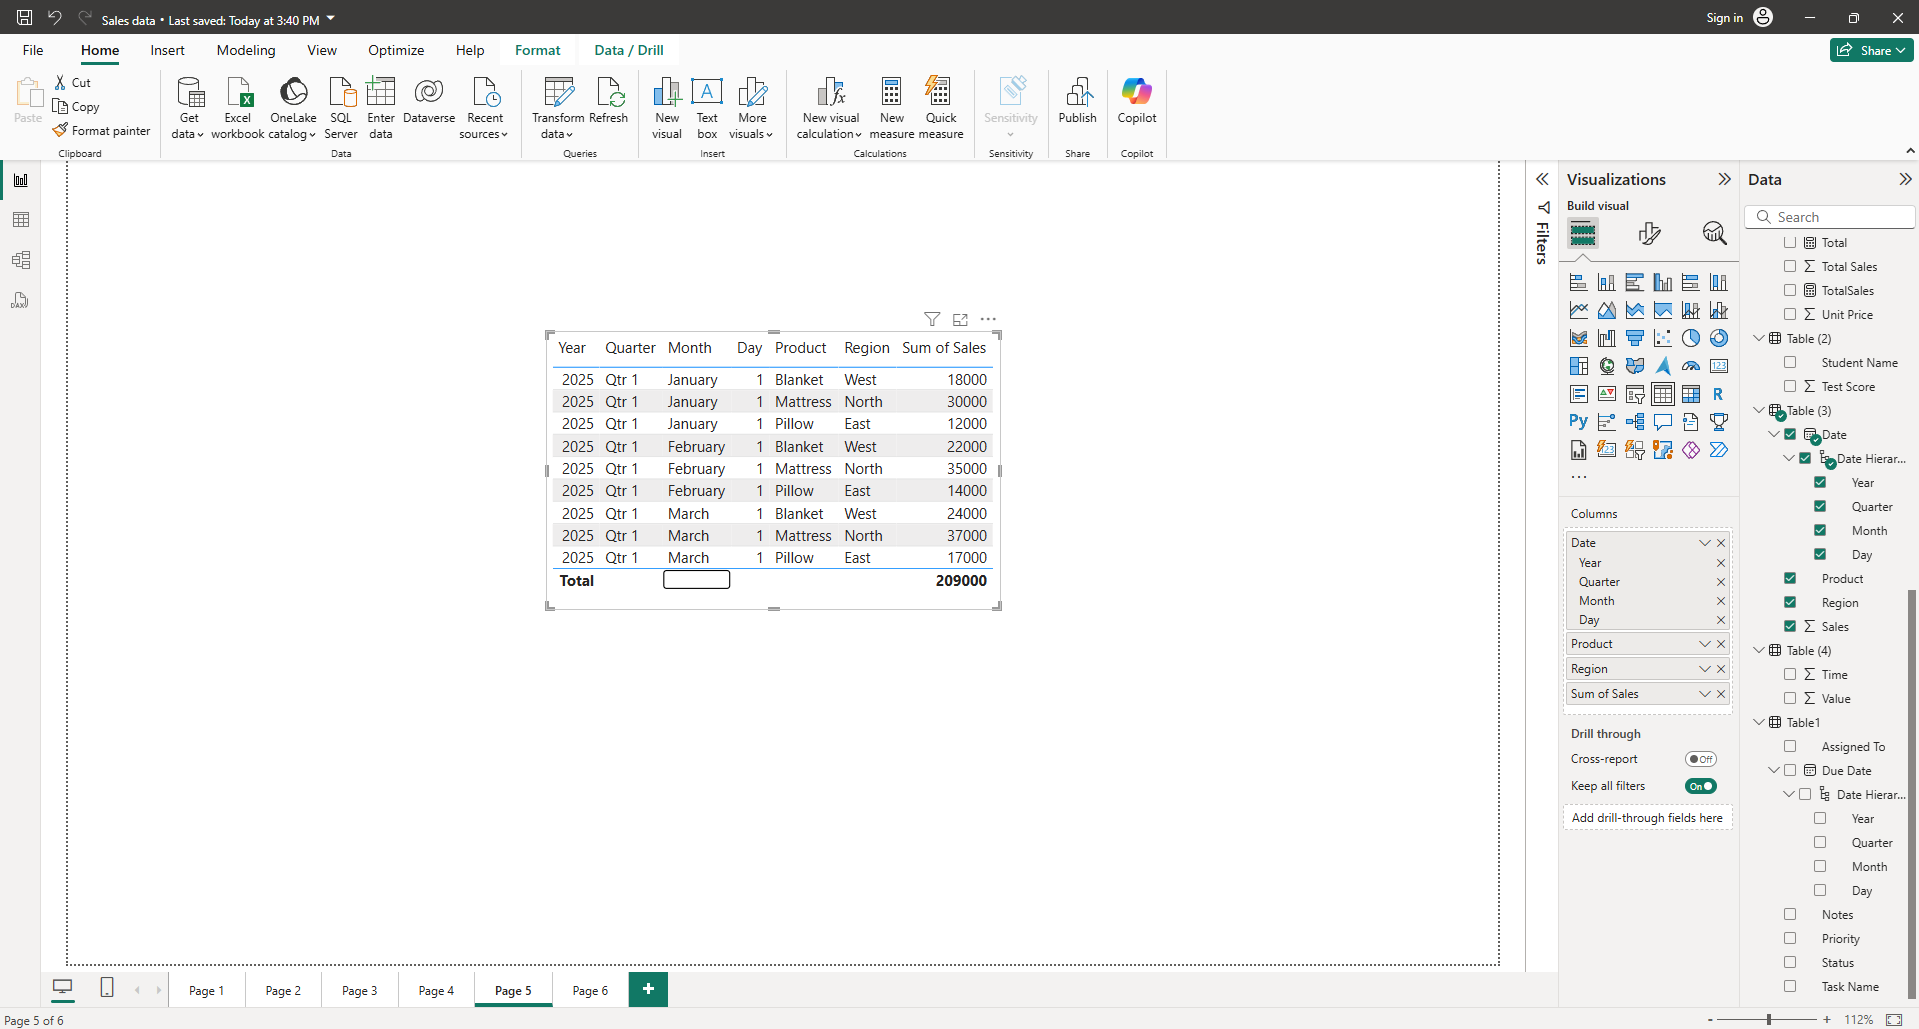Uncheck the Region field checkbox
Viewport: 1919px width, 1029px height.
click(1790, 602)
